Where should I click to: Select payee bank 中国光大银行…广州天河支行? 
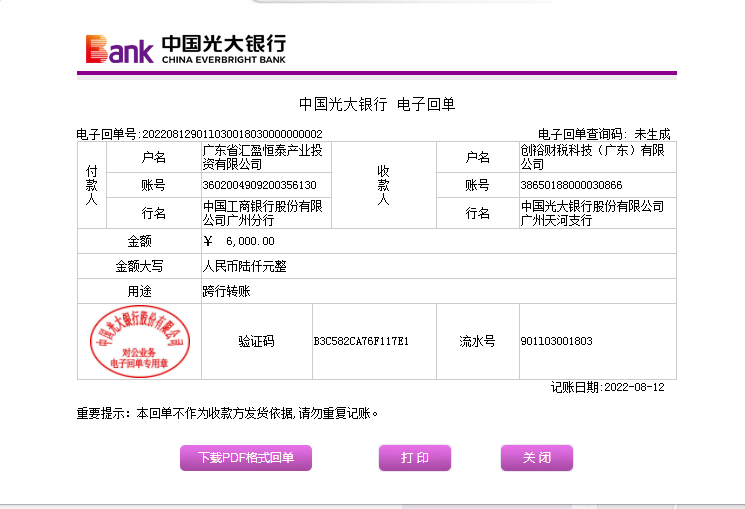592,213
